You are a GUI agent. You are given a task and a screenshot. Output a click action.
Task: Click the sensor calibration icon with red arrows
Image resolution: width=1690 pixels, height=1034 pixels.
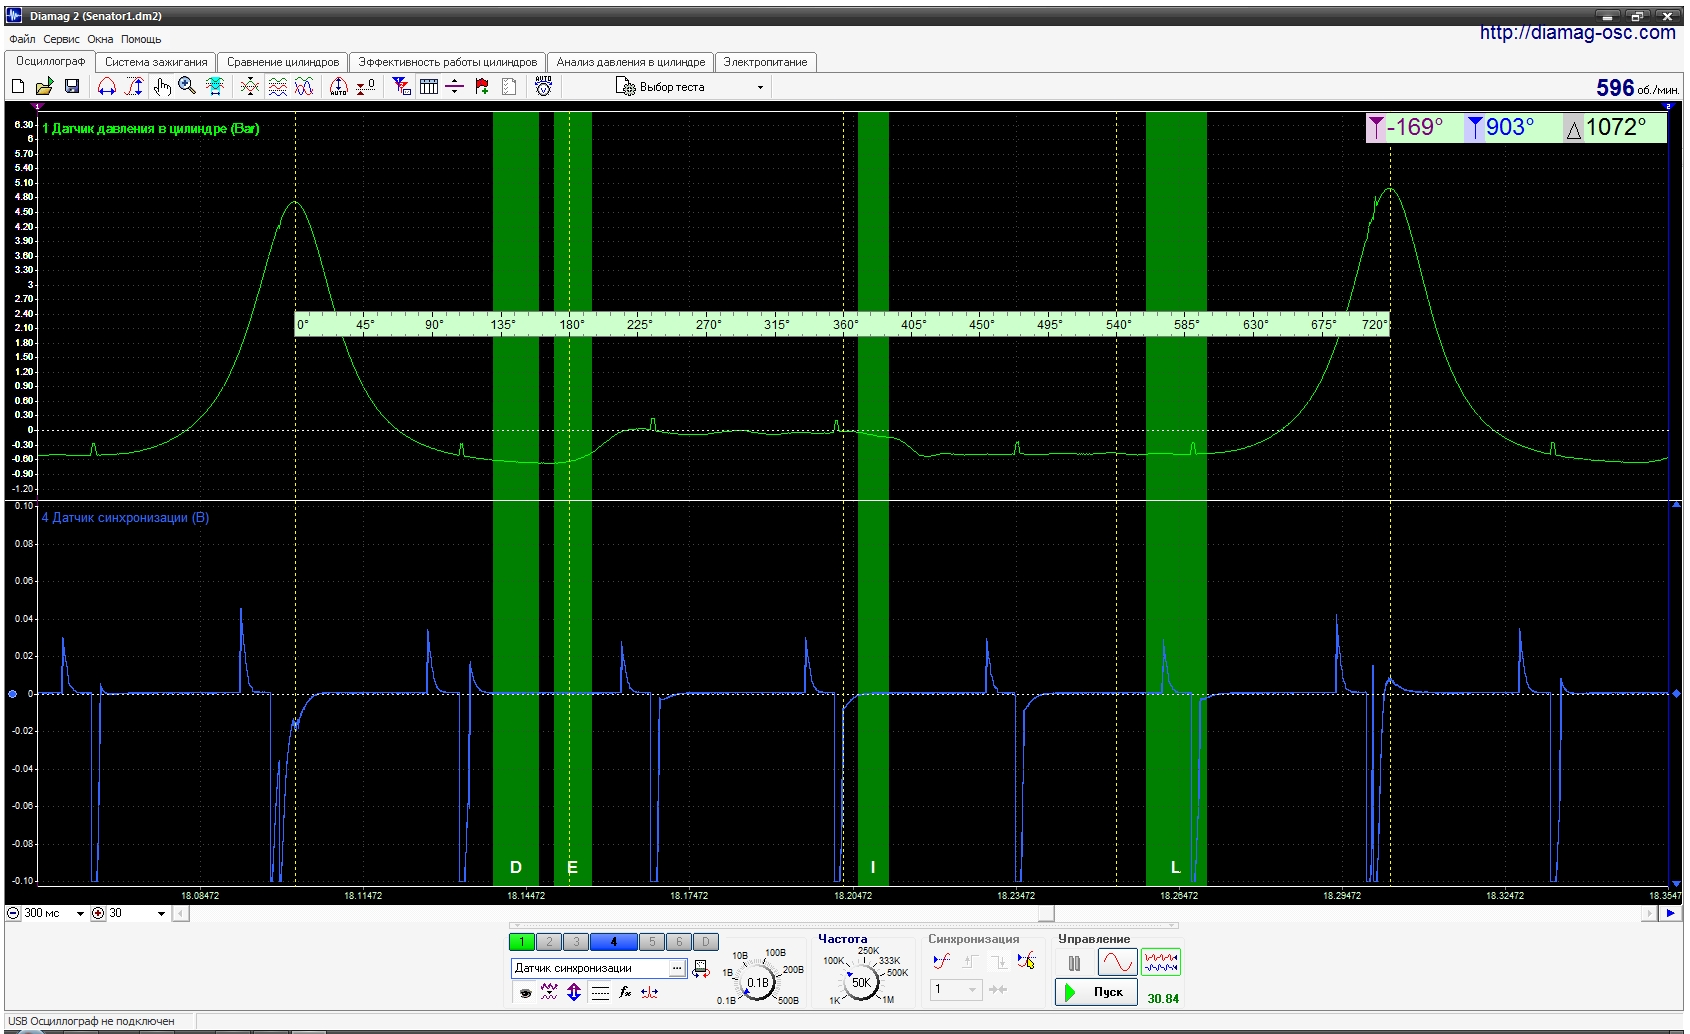pos(701,968)
